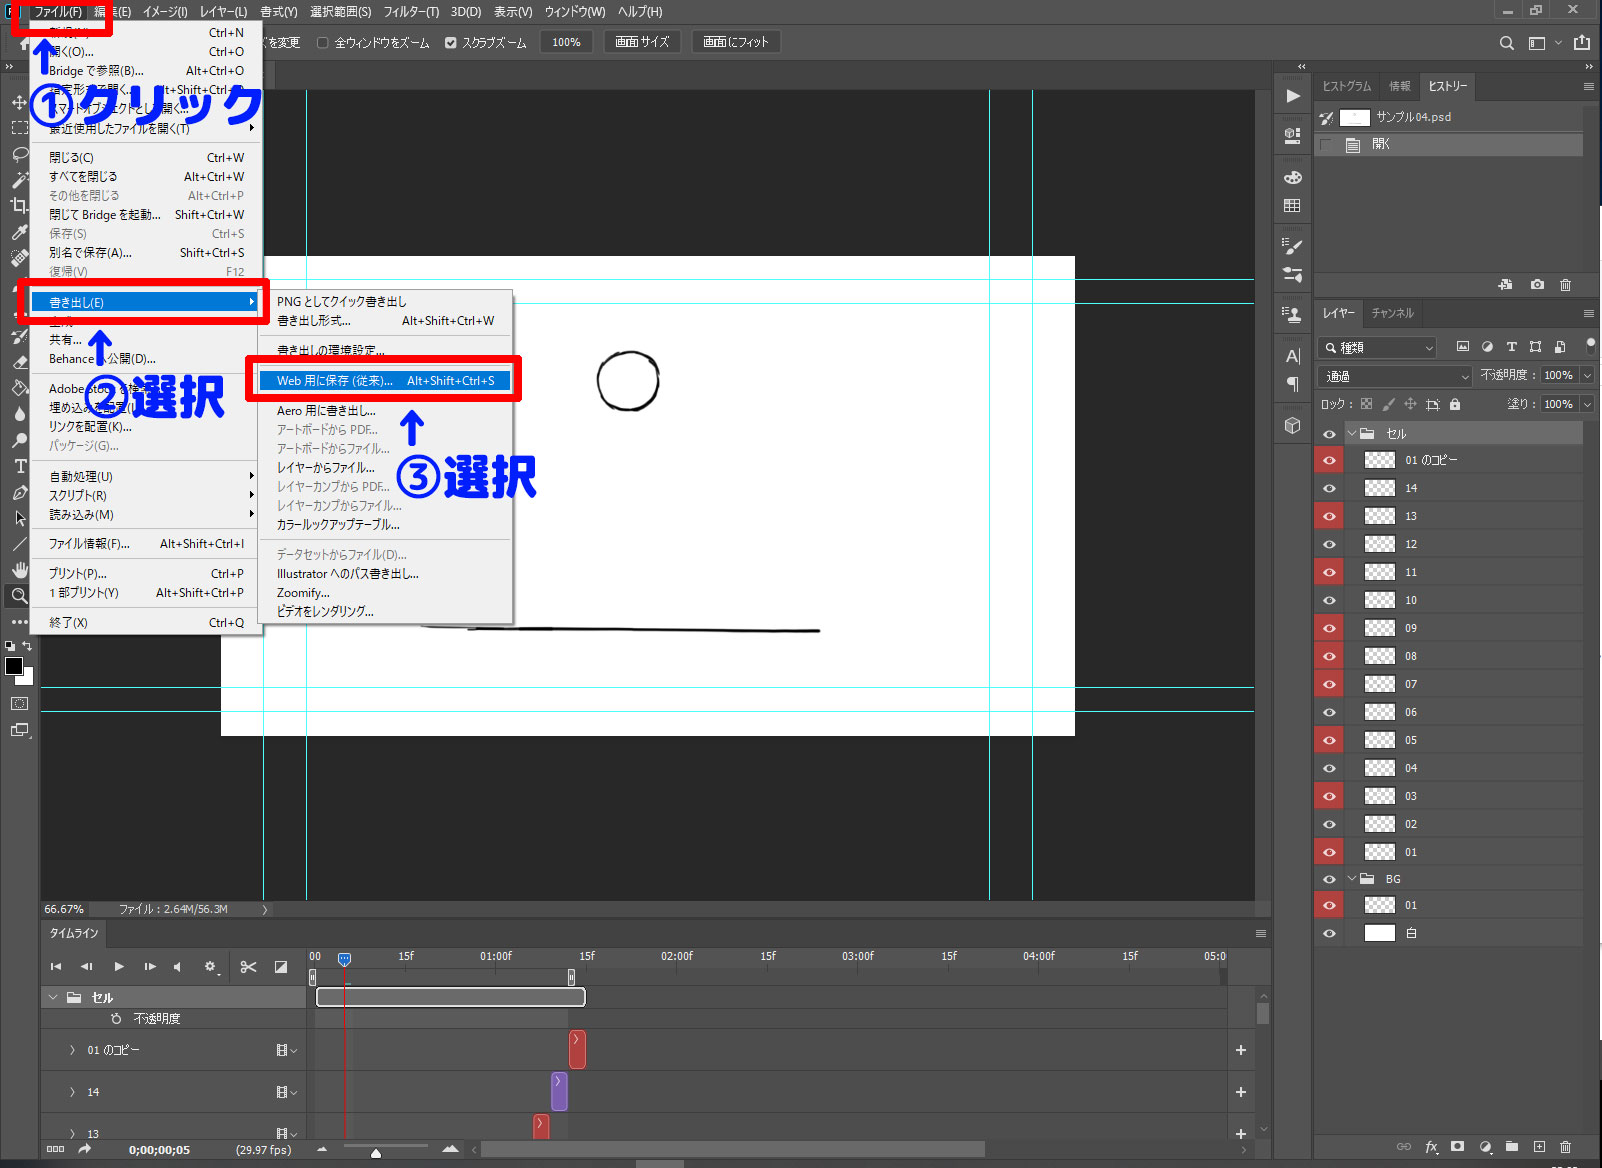Go to first frame in timeline
The image size is (1602, 1168).
coord(56,966)
